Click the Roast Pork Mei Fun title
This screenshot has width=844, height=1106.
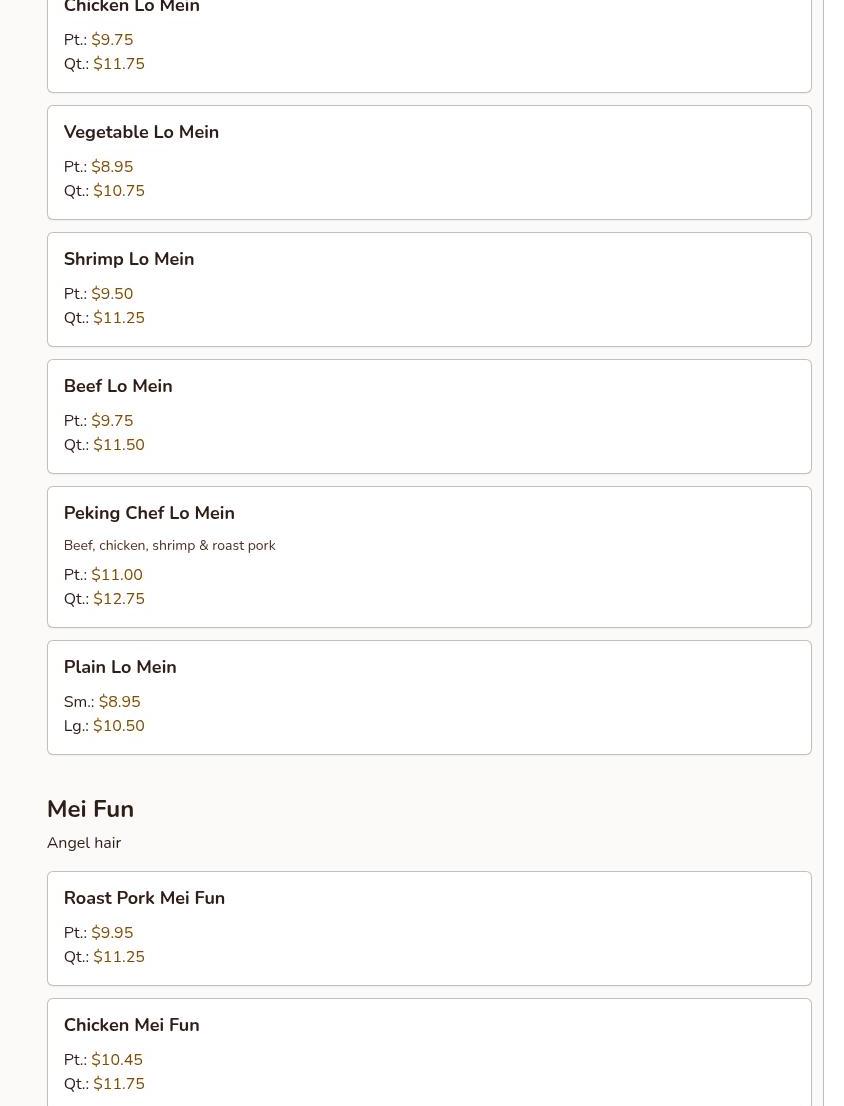144,898
